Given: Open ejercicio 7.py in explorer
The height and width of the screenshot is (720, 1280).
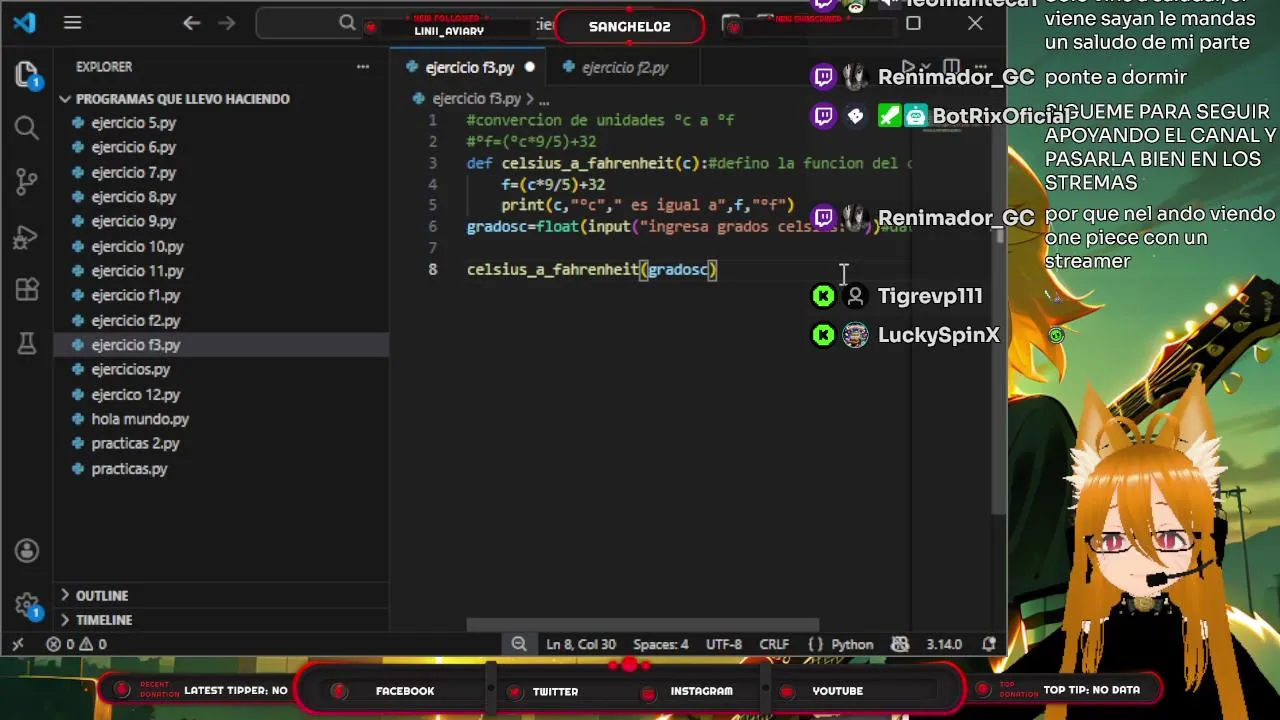Looking at the screenshot, I should coord(133,172).
